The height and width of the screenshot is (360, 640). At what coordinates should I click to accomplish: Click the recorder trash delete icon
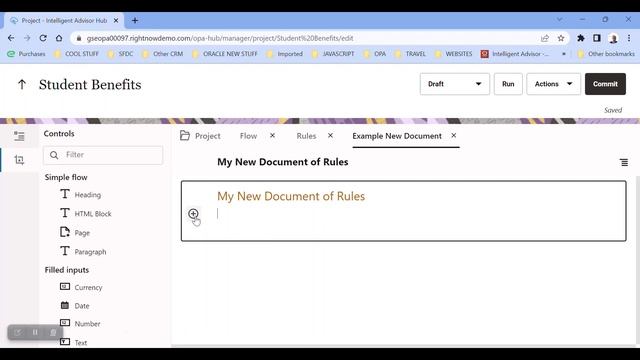53,333
